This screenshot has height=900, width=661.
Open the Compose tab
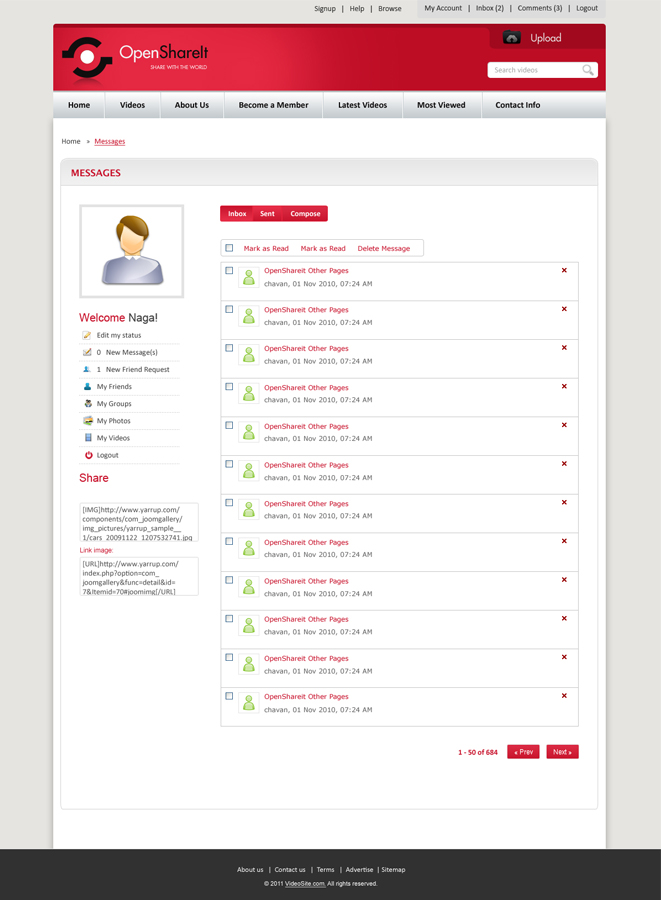(x=305, y=214)
